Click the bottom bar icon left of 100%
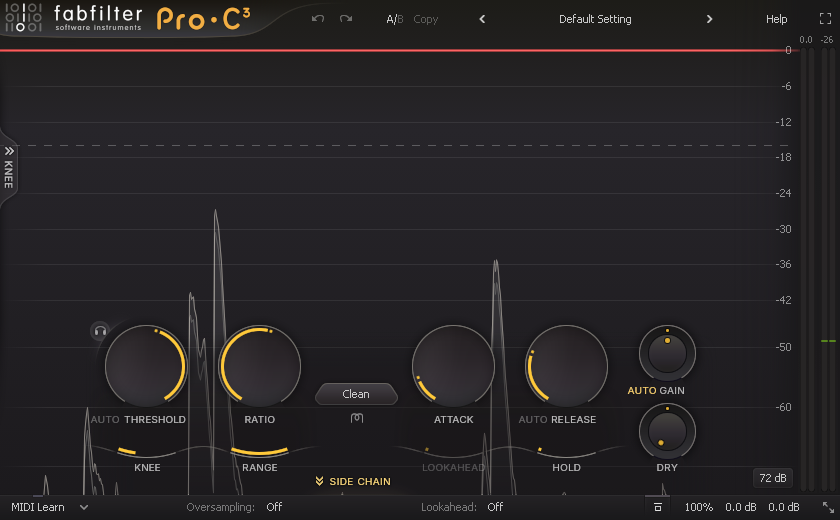 (x=658, y=507)
